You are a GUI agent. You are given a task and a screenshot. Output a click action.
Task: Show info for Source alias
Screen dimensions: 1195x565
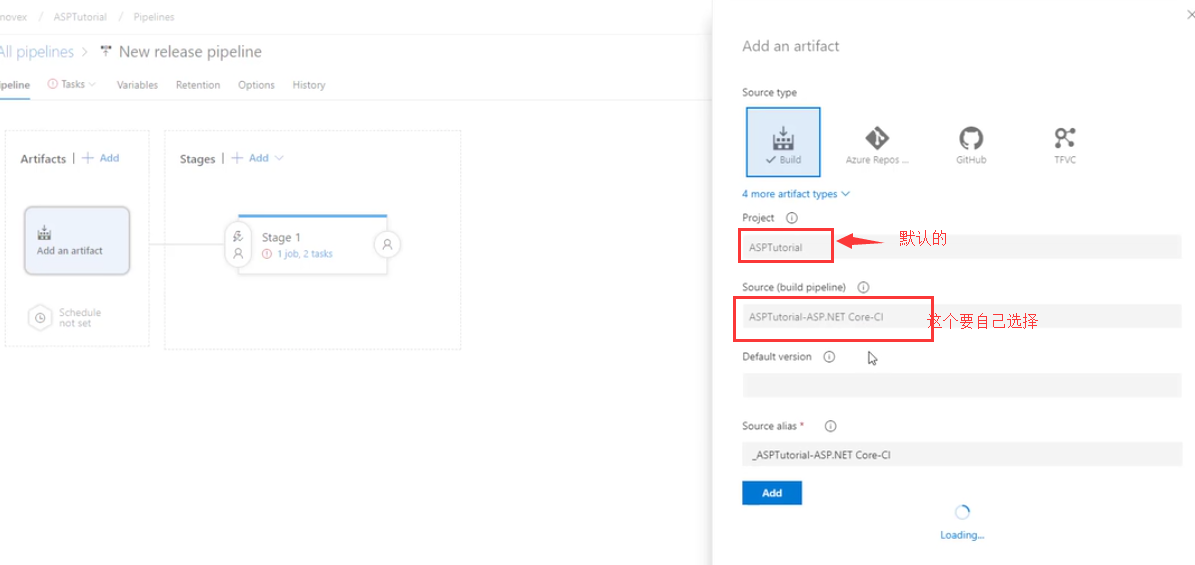pyautogui.click(x=831, y=426)
